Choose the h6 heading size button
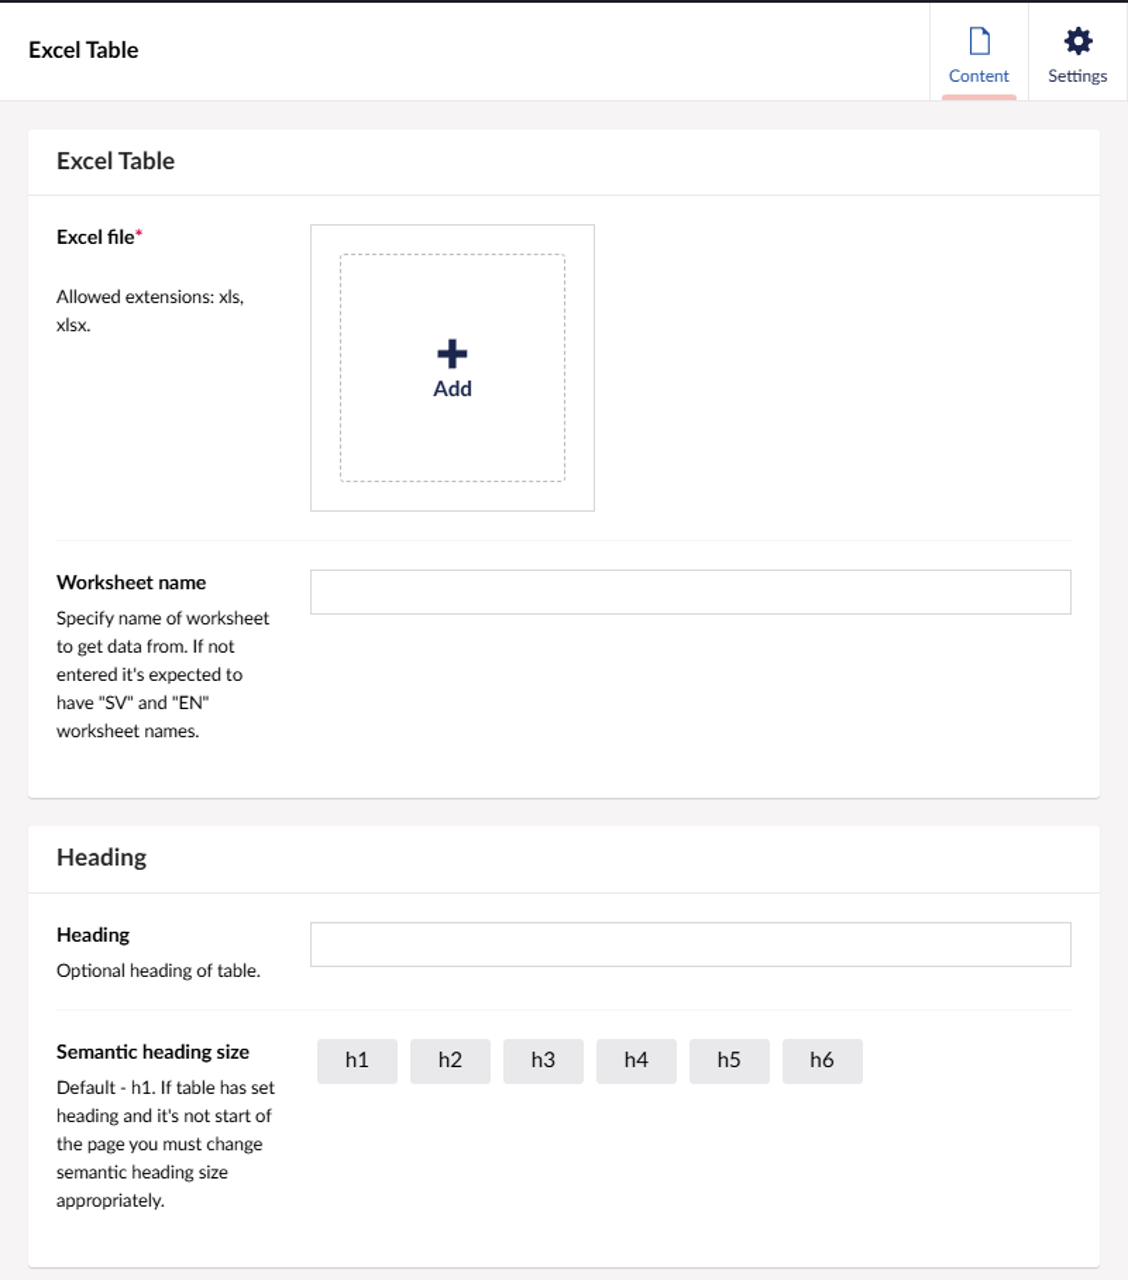 pos(822,1060)
